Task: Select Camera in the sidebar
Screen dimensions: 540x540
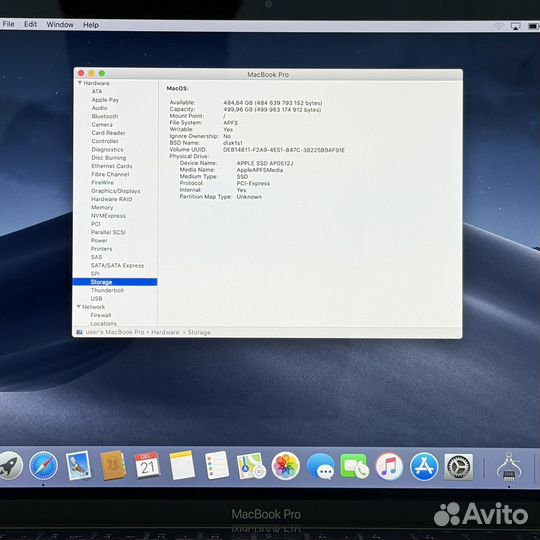Action: coord(102,124)
